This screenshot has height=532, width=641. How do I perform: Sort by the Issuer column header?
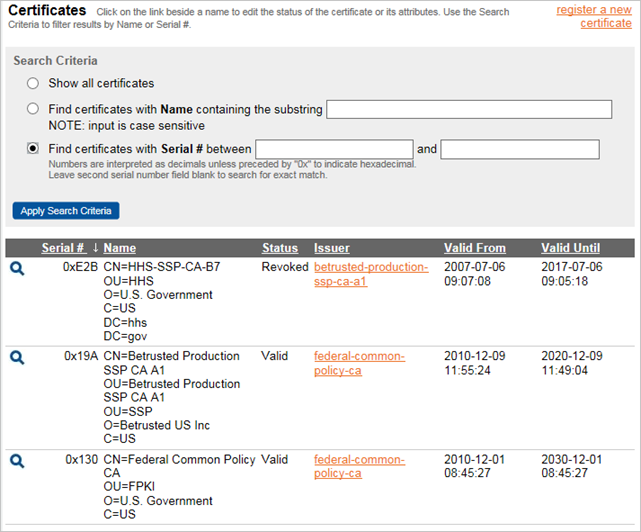[x=331, y=248]
